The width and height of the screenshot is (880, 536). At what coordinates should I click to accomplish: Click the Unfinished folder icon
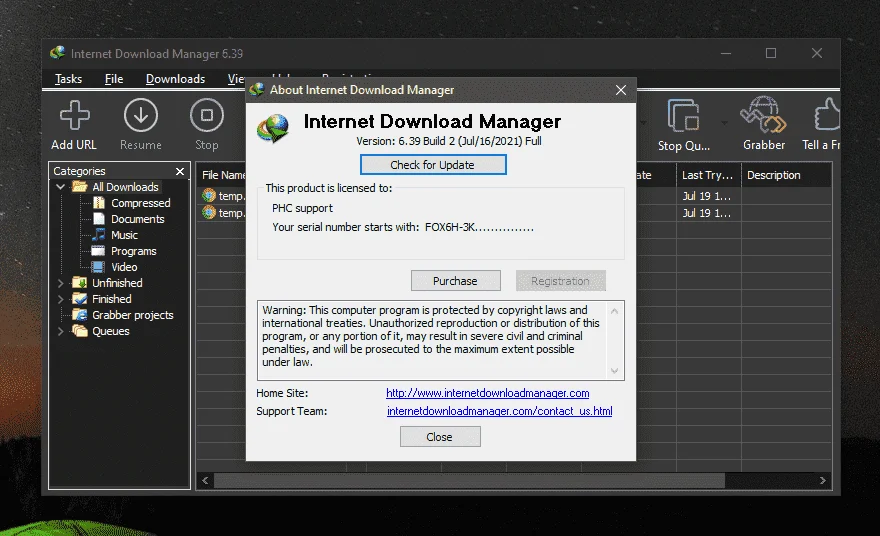click(80, 282)
